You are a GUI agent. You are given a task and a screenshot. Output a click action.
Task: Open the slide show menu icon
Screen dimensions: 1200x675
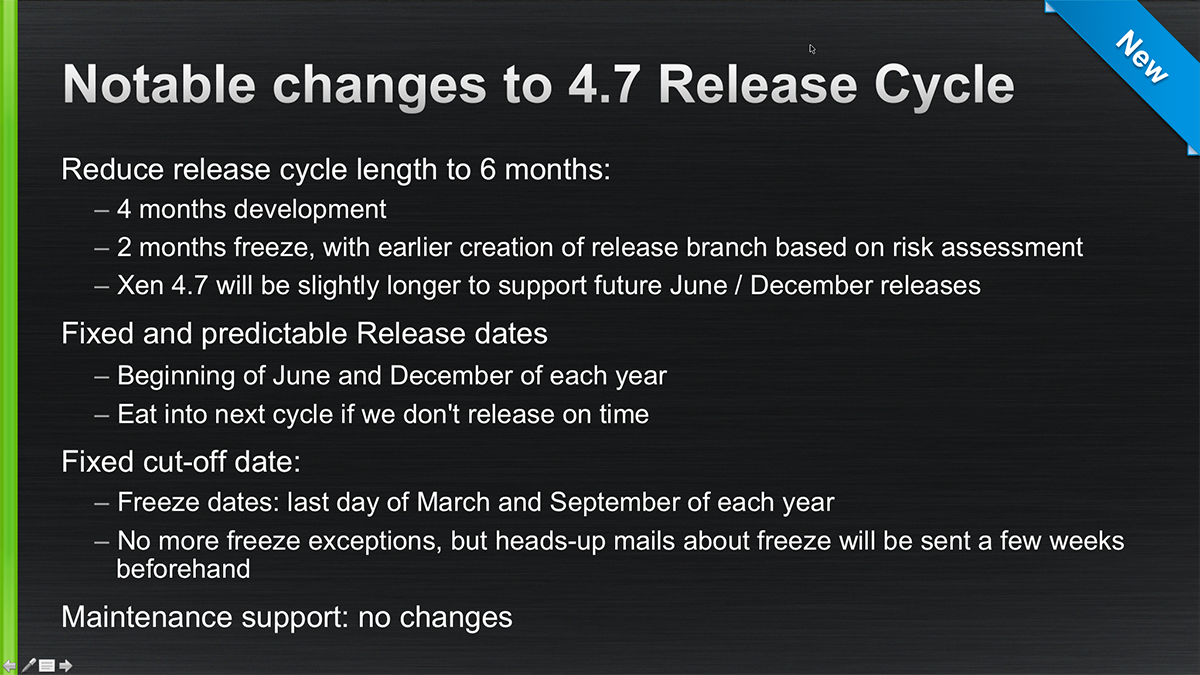47,665
